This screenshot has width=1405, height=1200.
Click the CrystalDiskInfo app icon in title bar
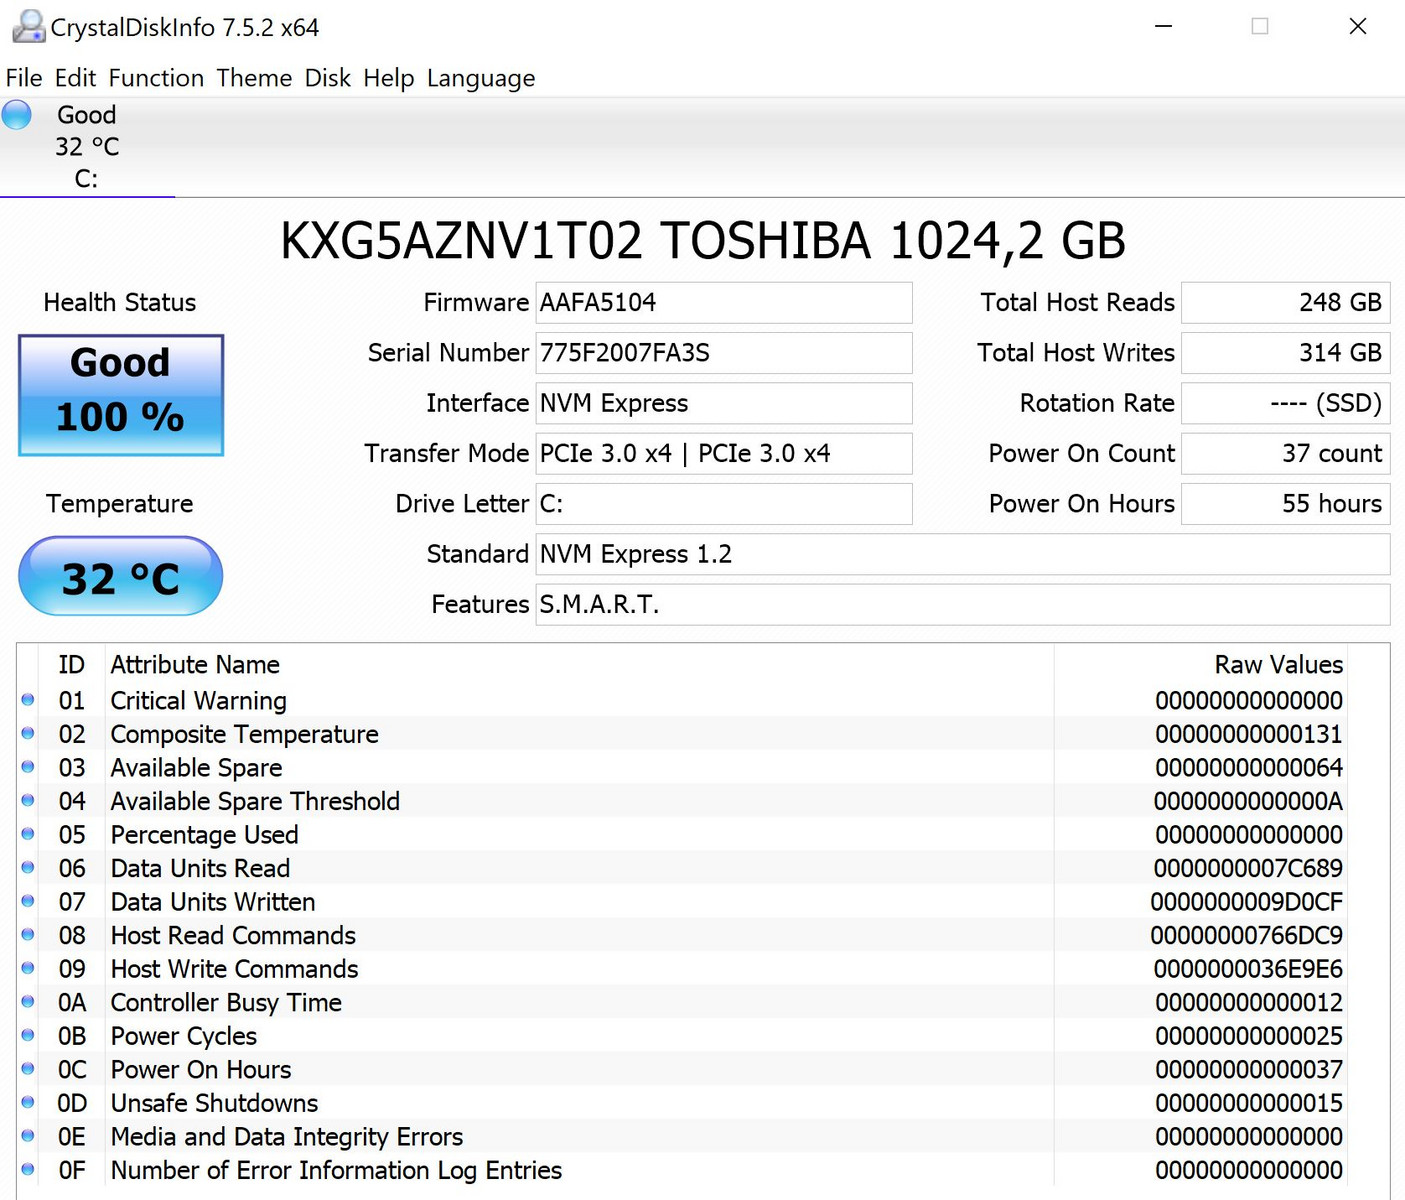click(x=28, y=27)
